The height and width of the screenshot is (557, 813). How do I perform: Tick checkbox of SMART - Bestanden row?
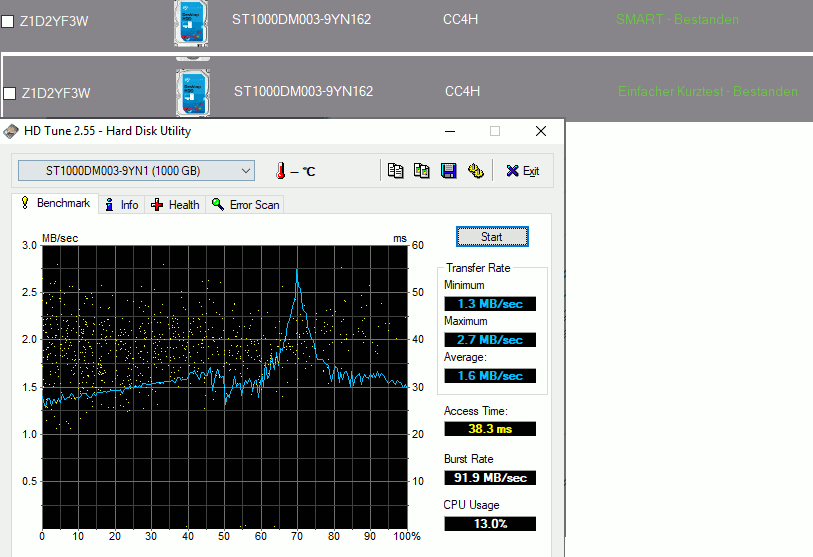tap(8, 21)
